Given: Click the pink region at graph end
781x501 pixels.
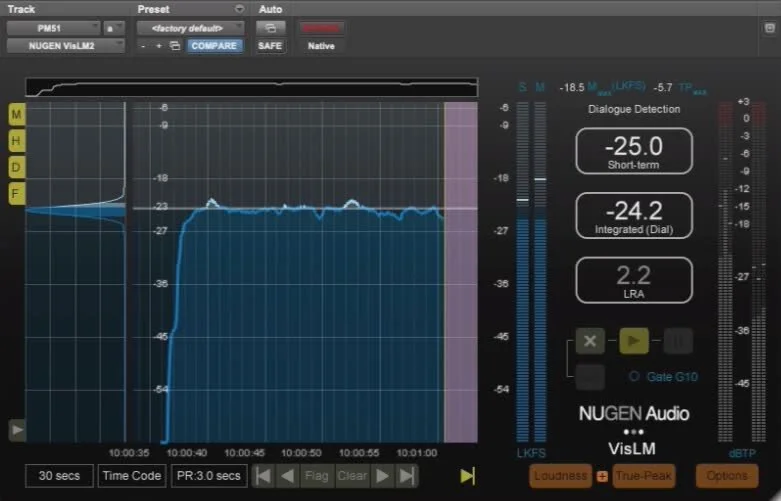Looking at the screenshot, I should tap(461, 272).
